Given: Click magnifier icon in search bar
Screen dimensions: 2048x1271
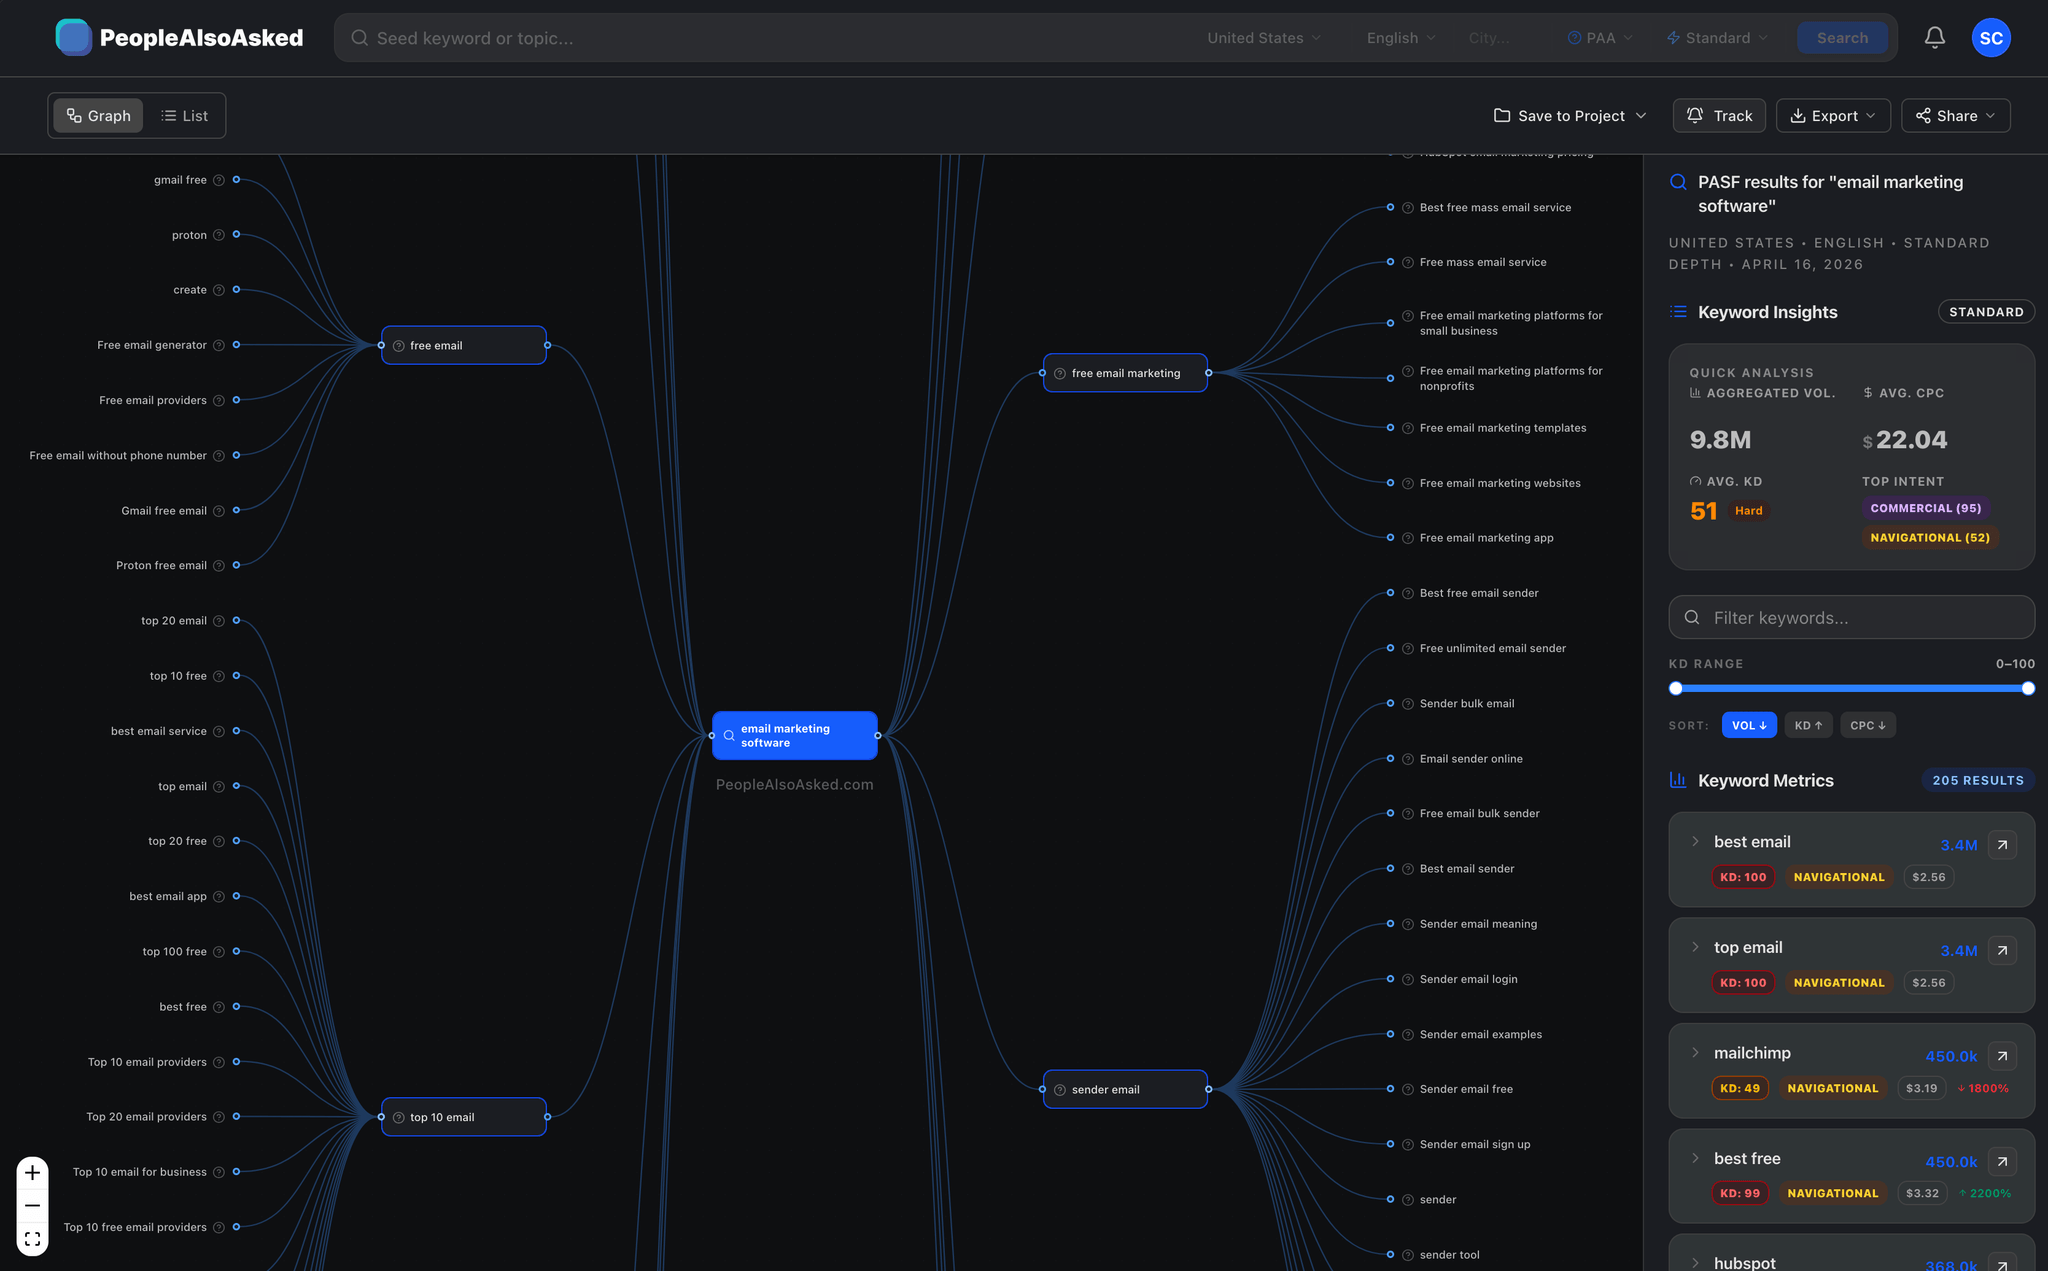Looking at the screenshot, I should [359, 38].
